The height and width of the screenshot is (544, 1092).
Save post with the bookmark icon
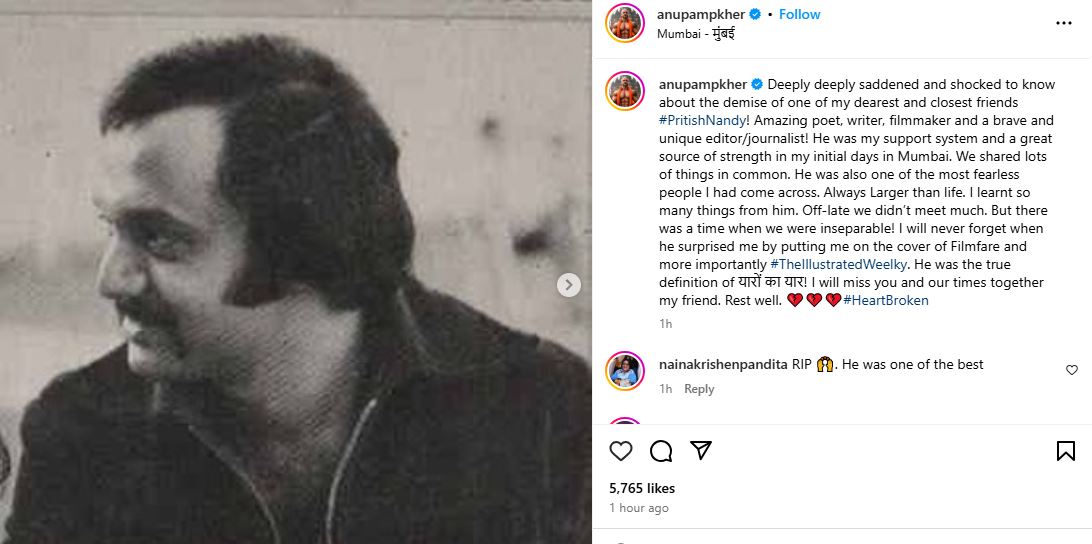(1066, 451)
